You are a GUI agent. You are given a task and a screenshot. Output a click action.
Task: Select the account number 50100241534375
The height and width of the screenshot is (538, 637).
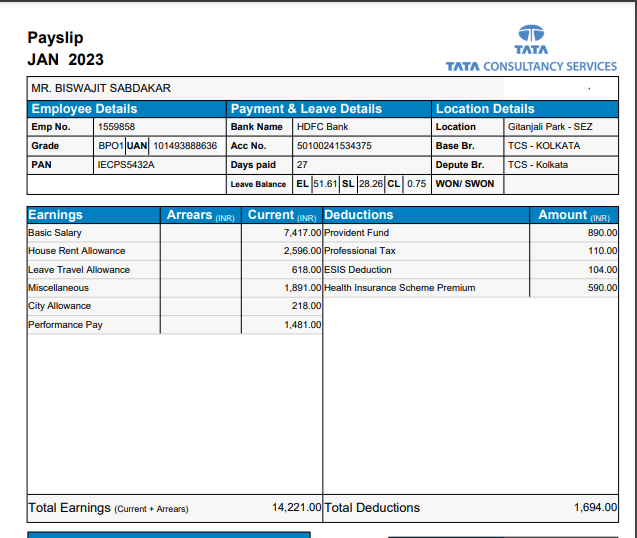(x=334, y=146)
